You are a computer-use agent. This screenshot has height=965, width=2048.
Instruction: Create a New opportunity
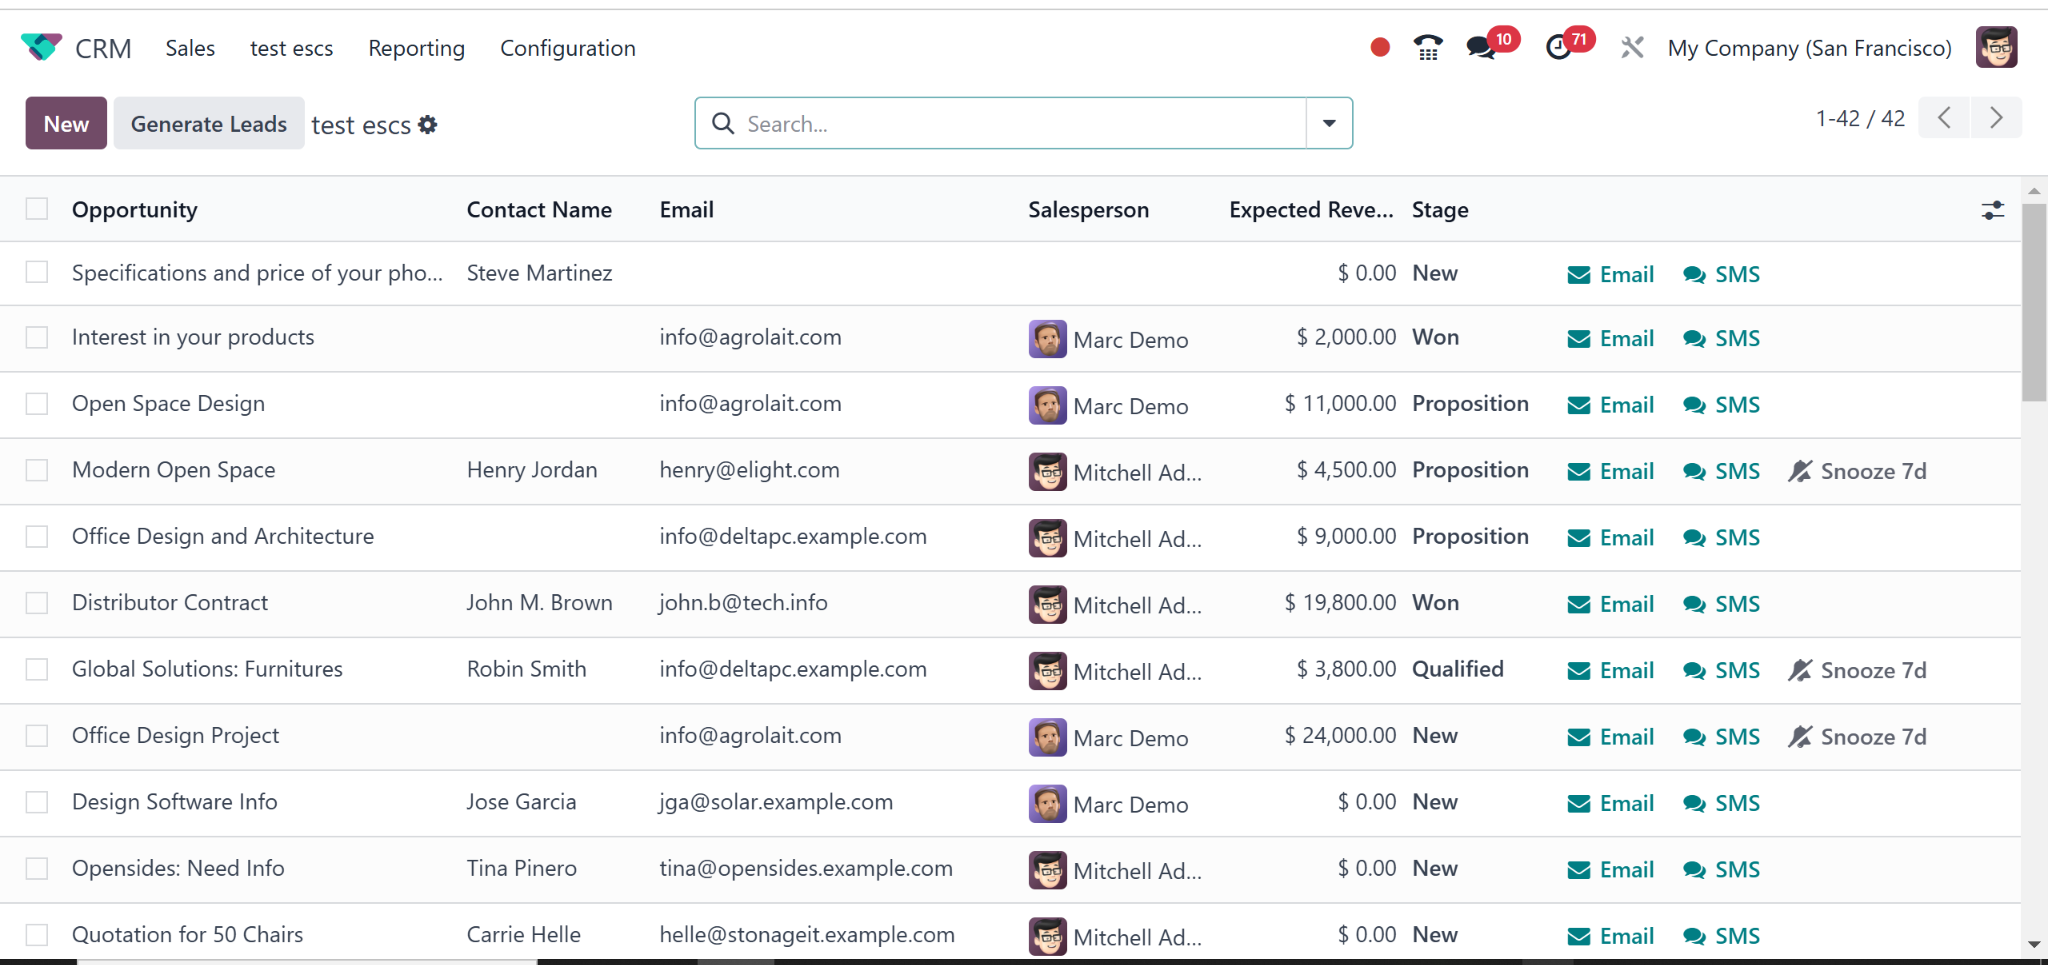click(66, 123)
